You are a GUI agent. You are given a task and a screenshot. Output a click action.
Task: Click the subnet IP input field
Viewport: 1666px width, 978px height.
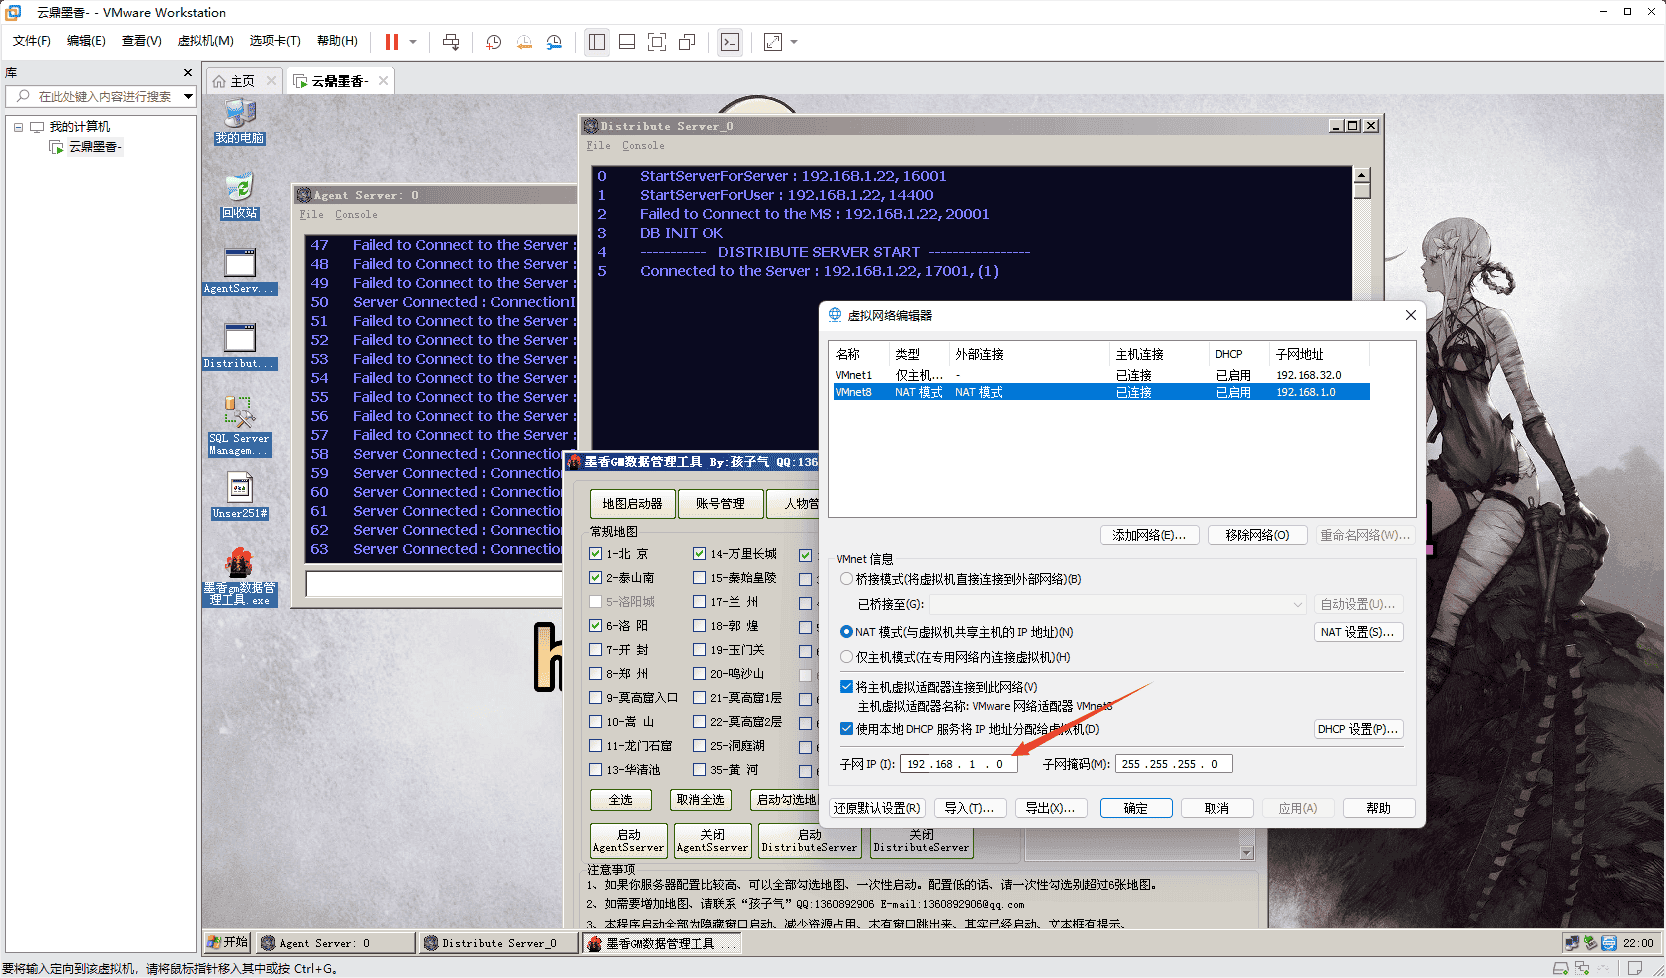957,763
